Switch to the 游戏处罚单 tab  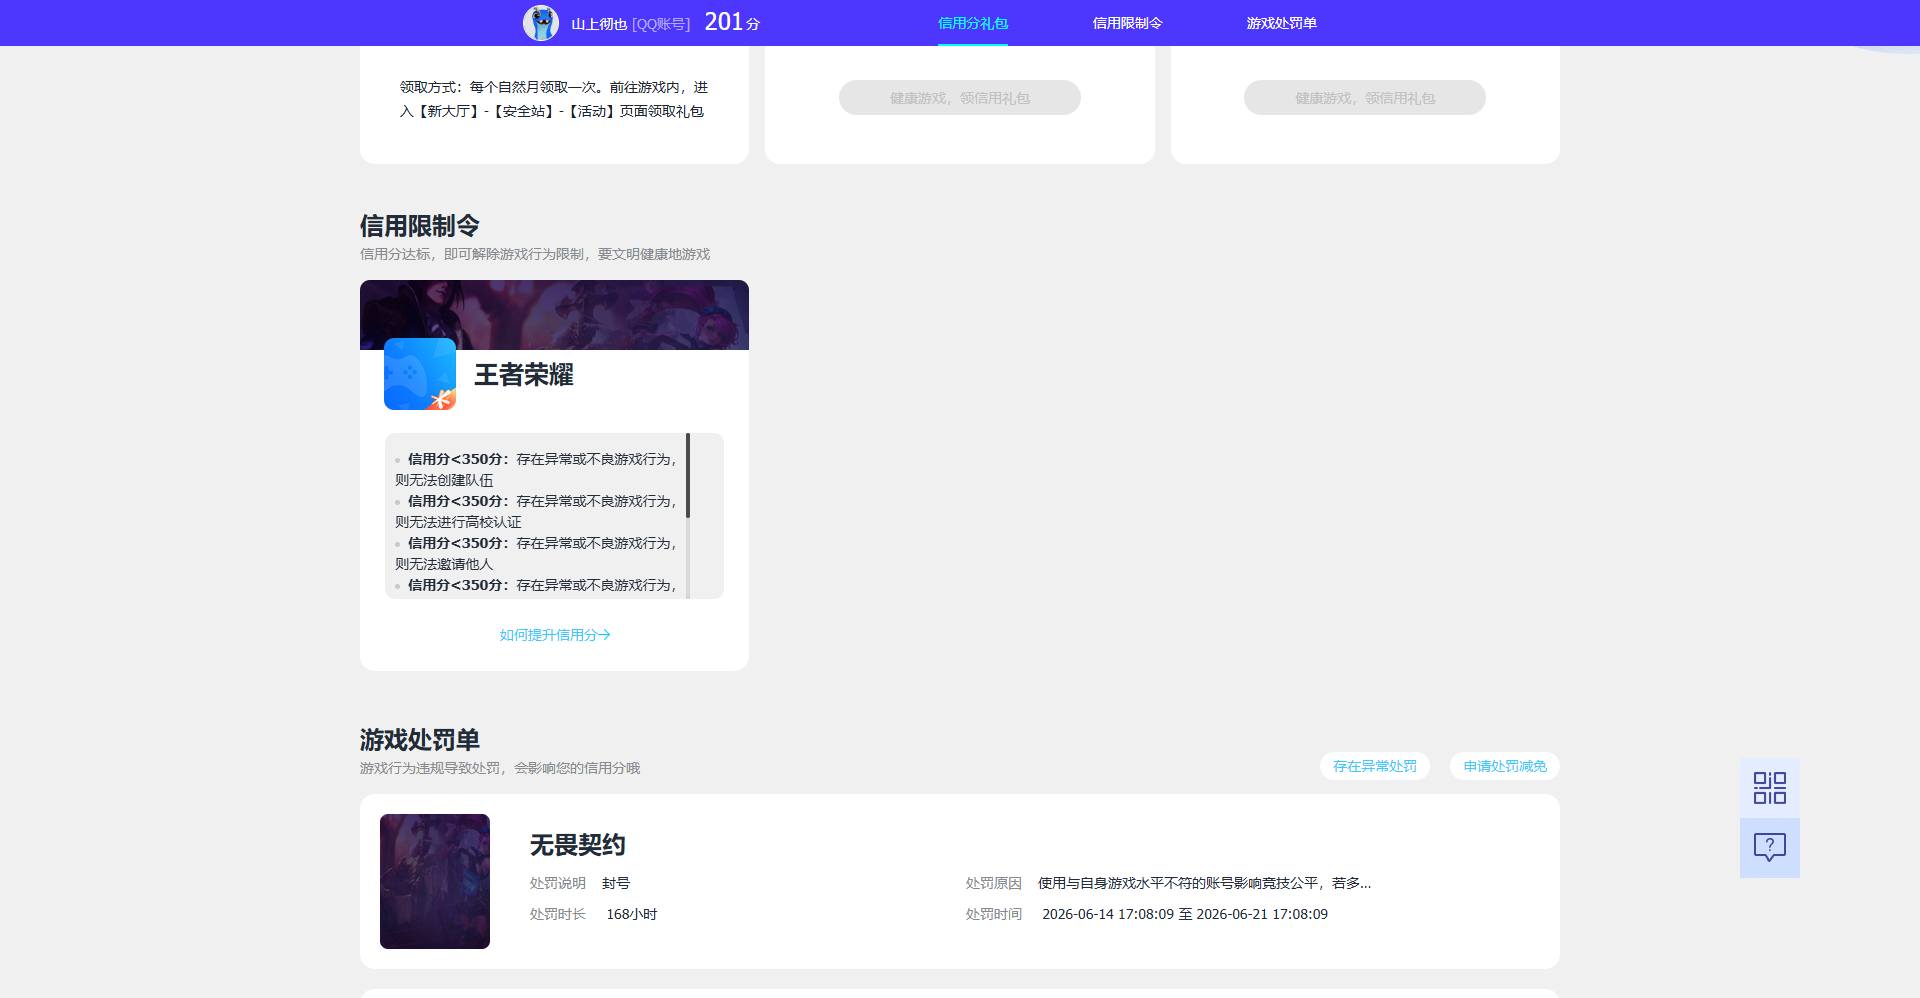point(1281,23)
